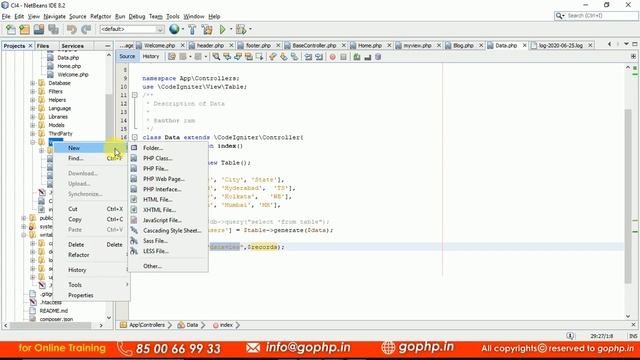The image size is (640, 360).
Task: Start macro recording with red circle icon
Action: [333, 57]
